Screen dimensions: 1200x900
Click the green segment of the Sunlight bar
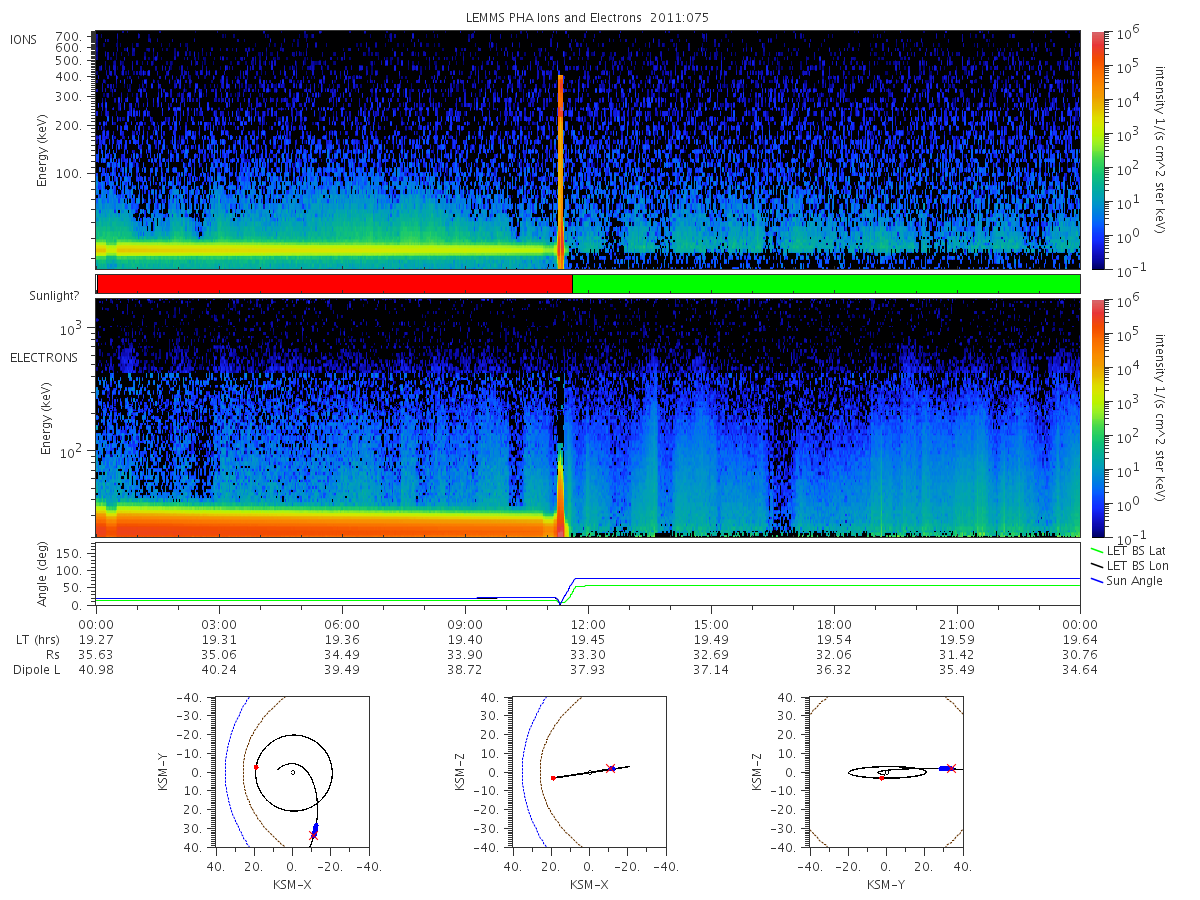tap(826, 284)
